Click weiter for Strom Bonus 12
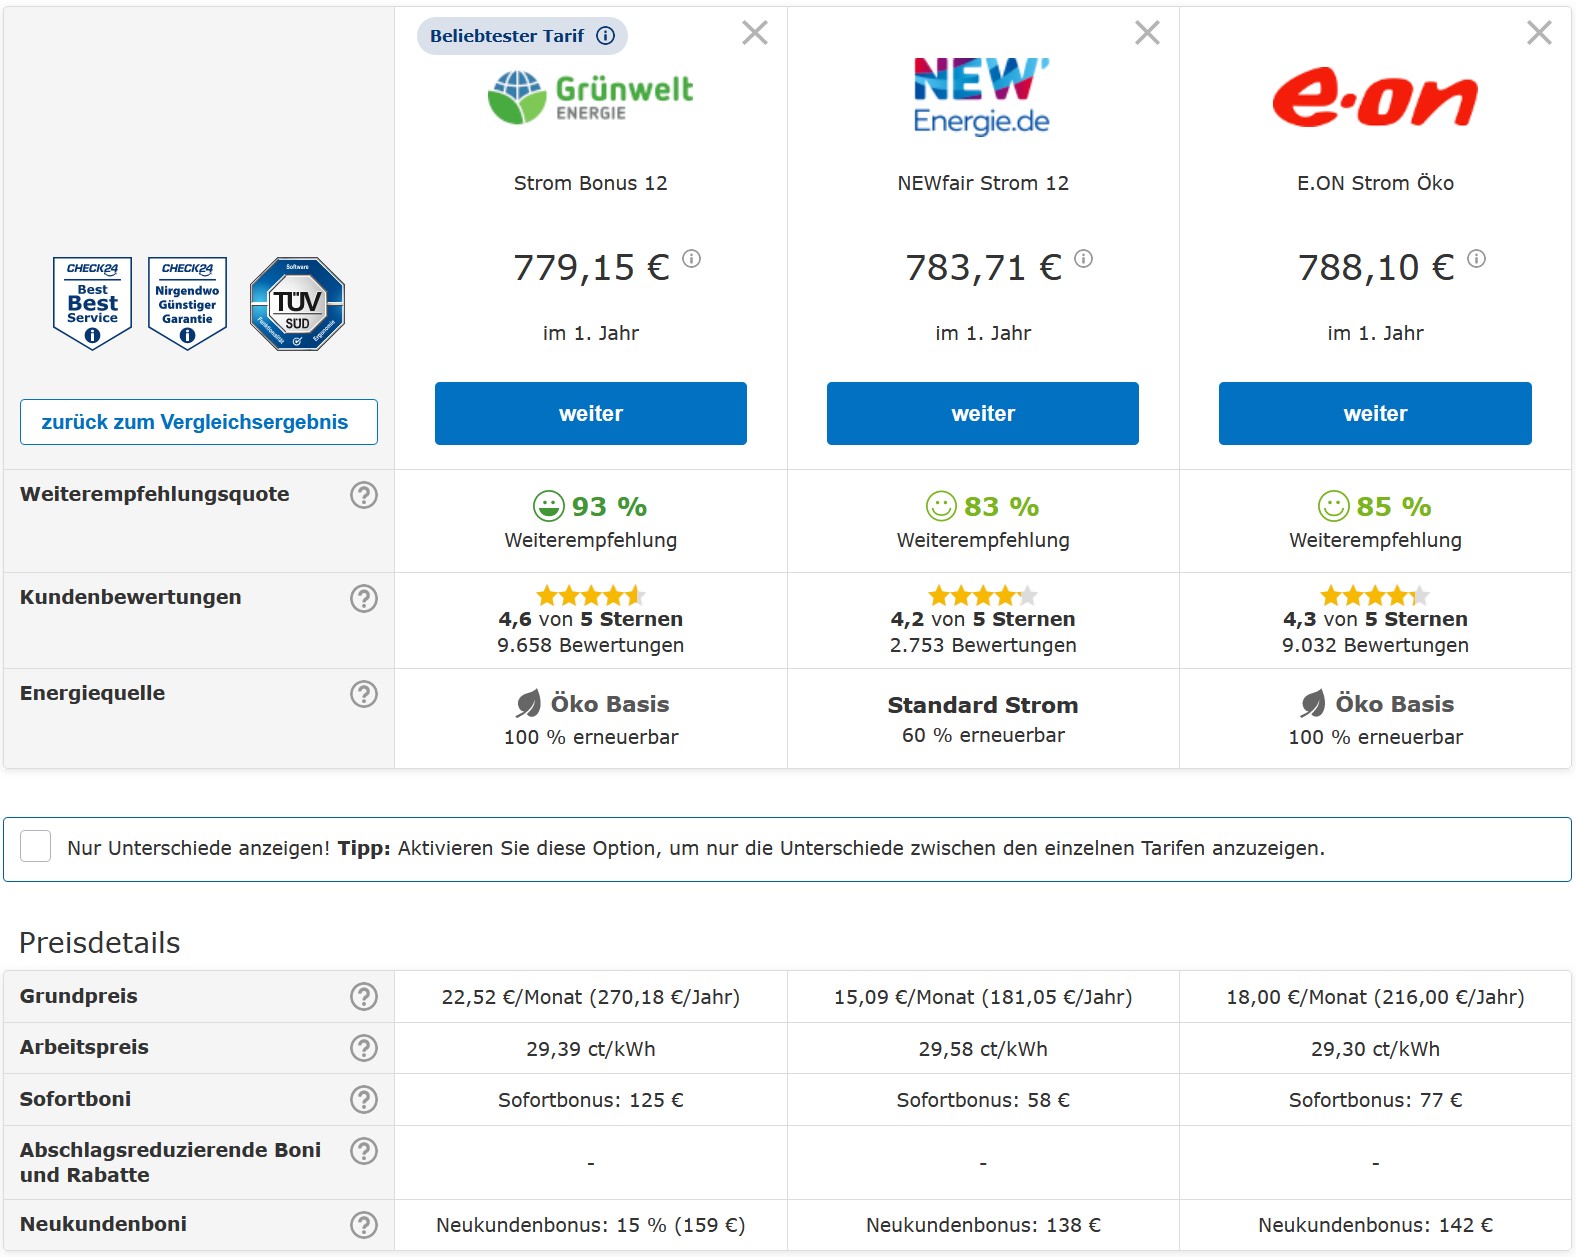This screenshot has width=1576, height=1257. point(591,413)
